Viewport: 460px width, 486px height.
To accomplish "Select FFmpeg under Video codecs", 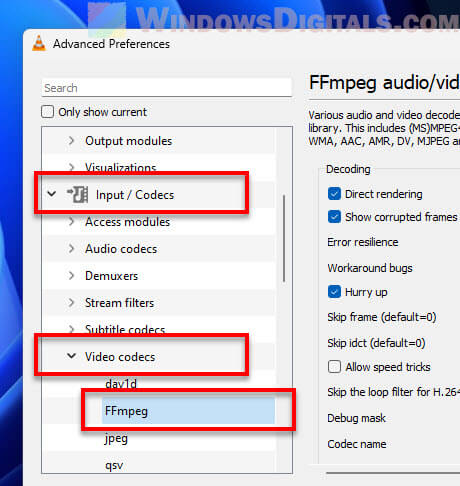I will point(126,411).
